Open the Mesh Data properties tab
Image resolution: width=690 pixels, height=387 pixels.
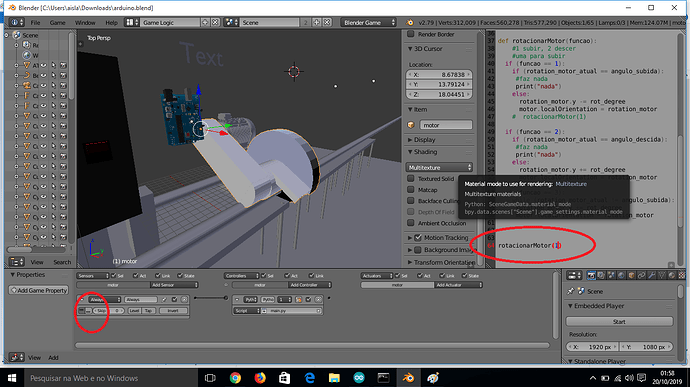662,275
